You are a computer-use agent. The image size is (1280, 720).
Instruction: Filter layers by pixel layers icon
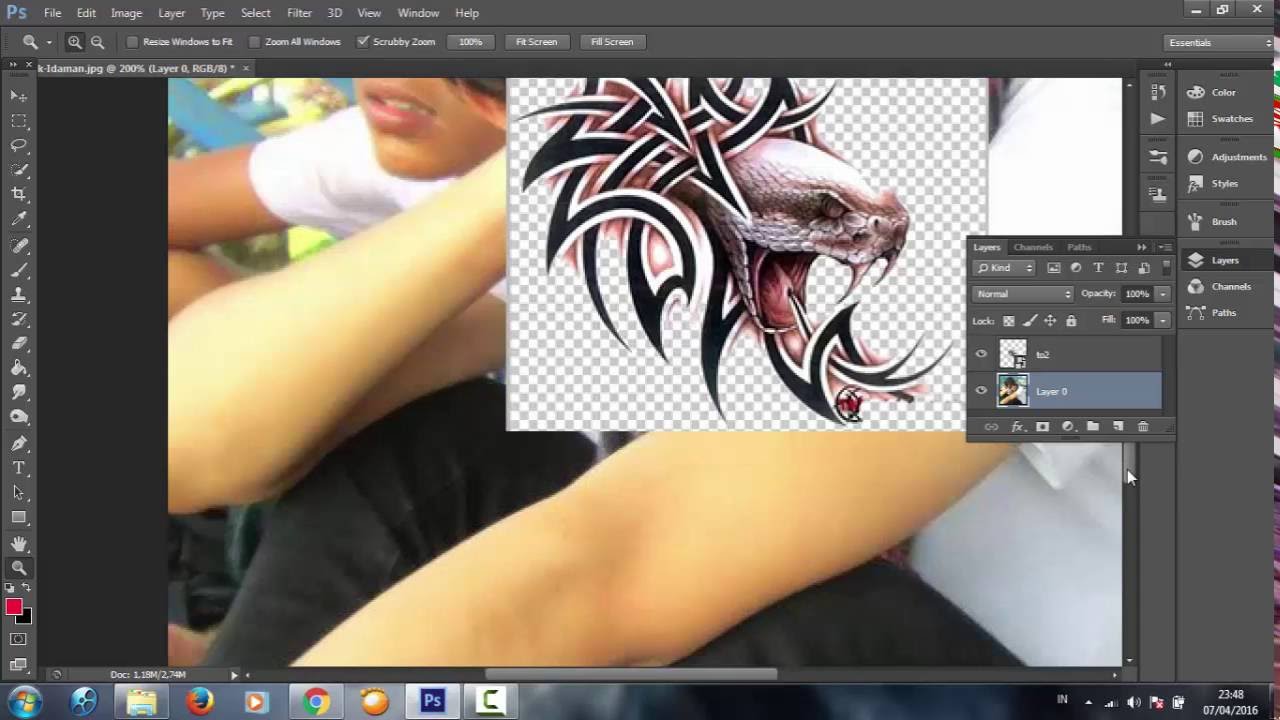point(1053,268)
